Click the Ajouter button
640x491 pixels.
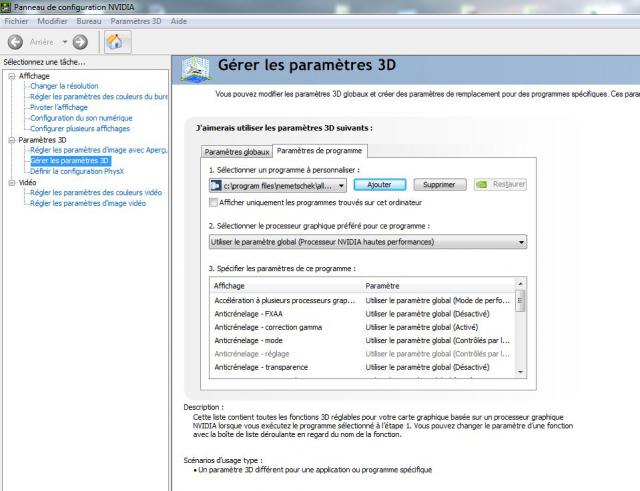[380, 184]
